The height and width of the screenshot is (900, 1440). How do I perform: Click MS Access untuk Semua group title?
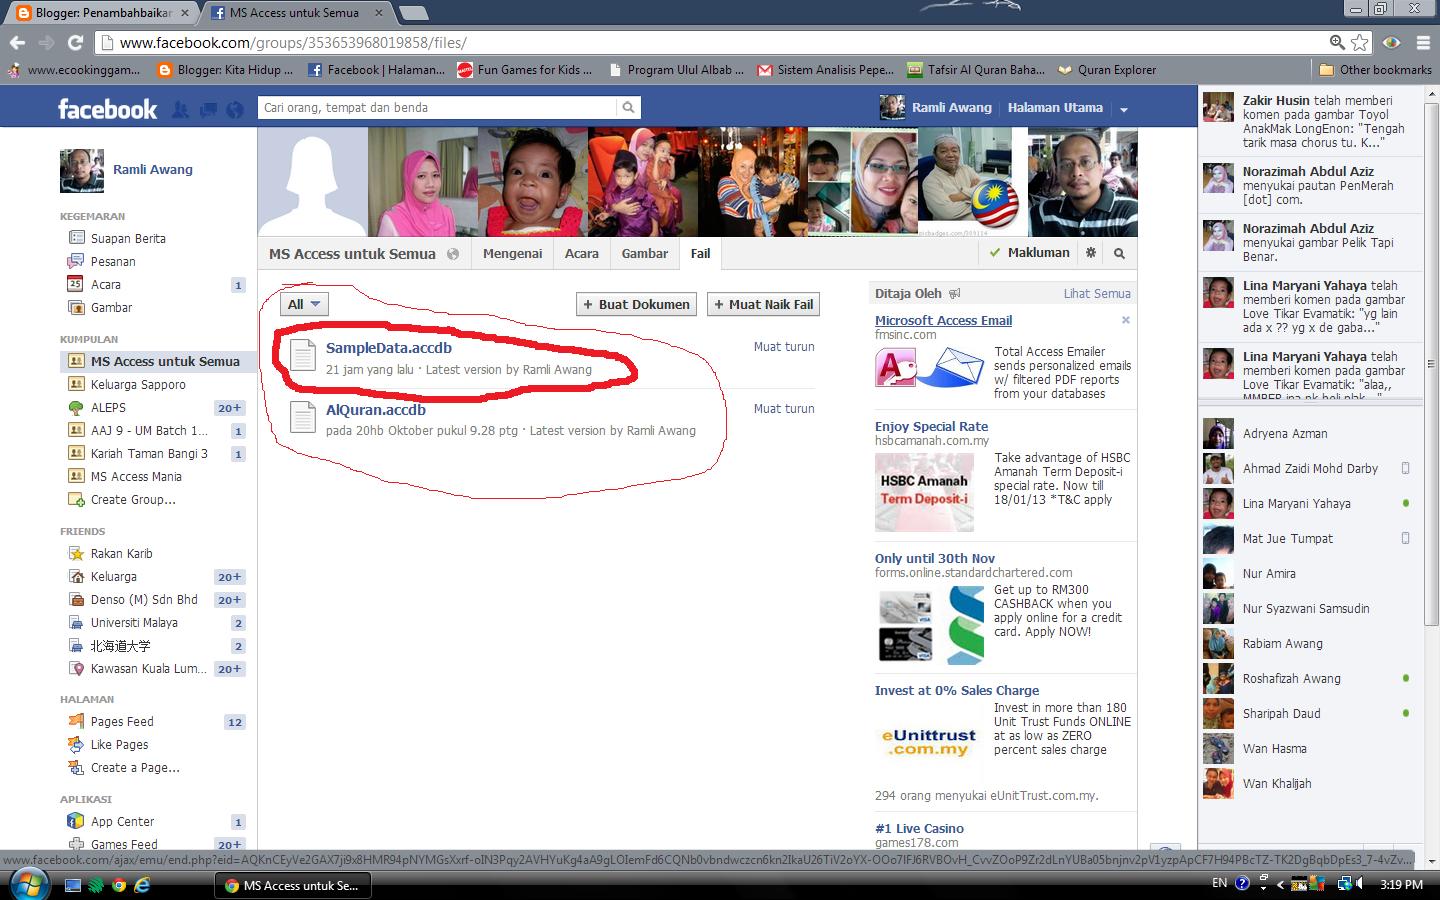point(352,254)
